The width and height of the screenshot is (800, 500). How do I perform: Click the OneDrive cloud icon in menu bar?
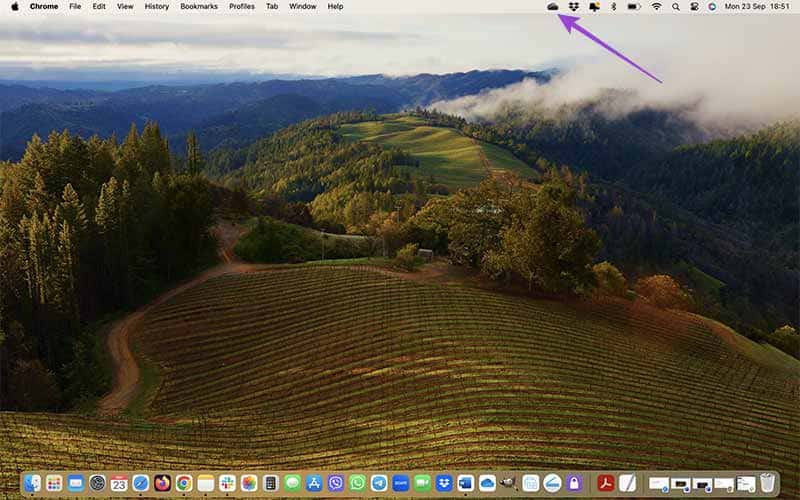553,7
